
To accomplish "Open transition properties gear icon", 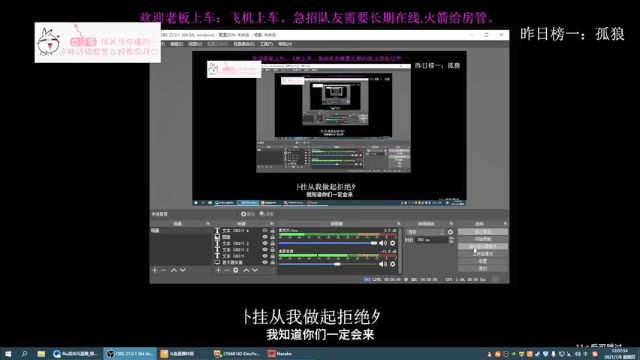I will point(450,232).
